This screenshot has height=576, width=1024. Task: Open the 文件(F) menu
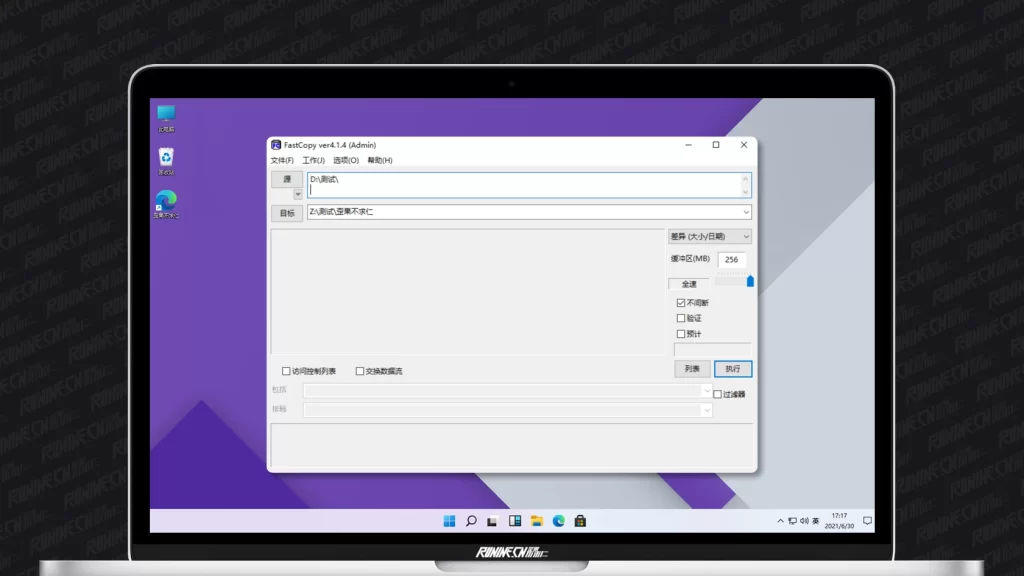(x=282, y=160)
